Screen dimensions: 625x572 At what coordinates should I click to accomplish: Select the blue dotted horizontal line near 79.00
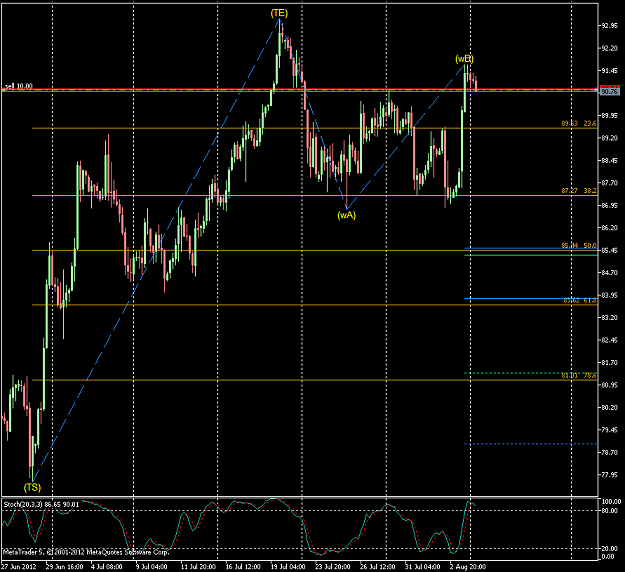coord(531,444)
